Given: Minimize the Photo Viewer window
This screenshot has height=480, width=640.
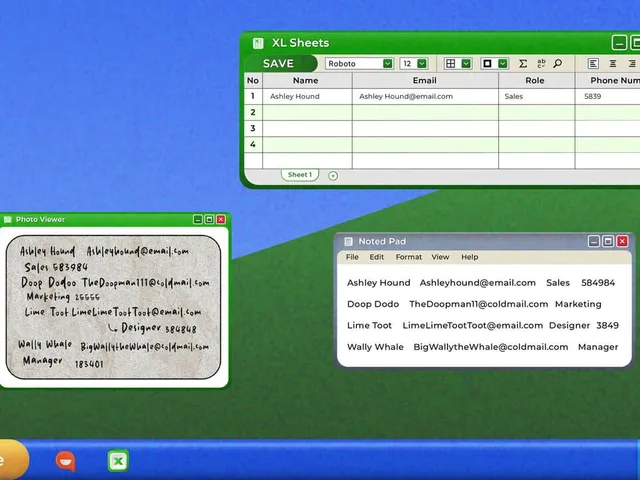Looking at the screenshot, I should pos(198,220).
